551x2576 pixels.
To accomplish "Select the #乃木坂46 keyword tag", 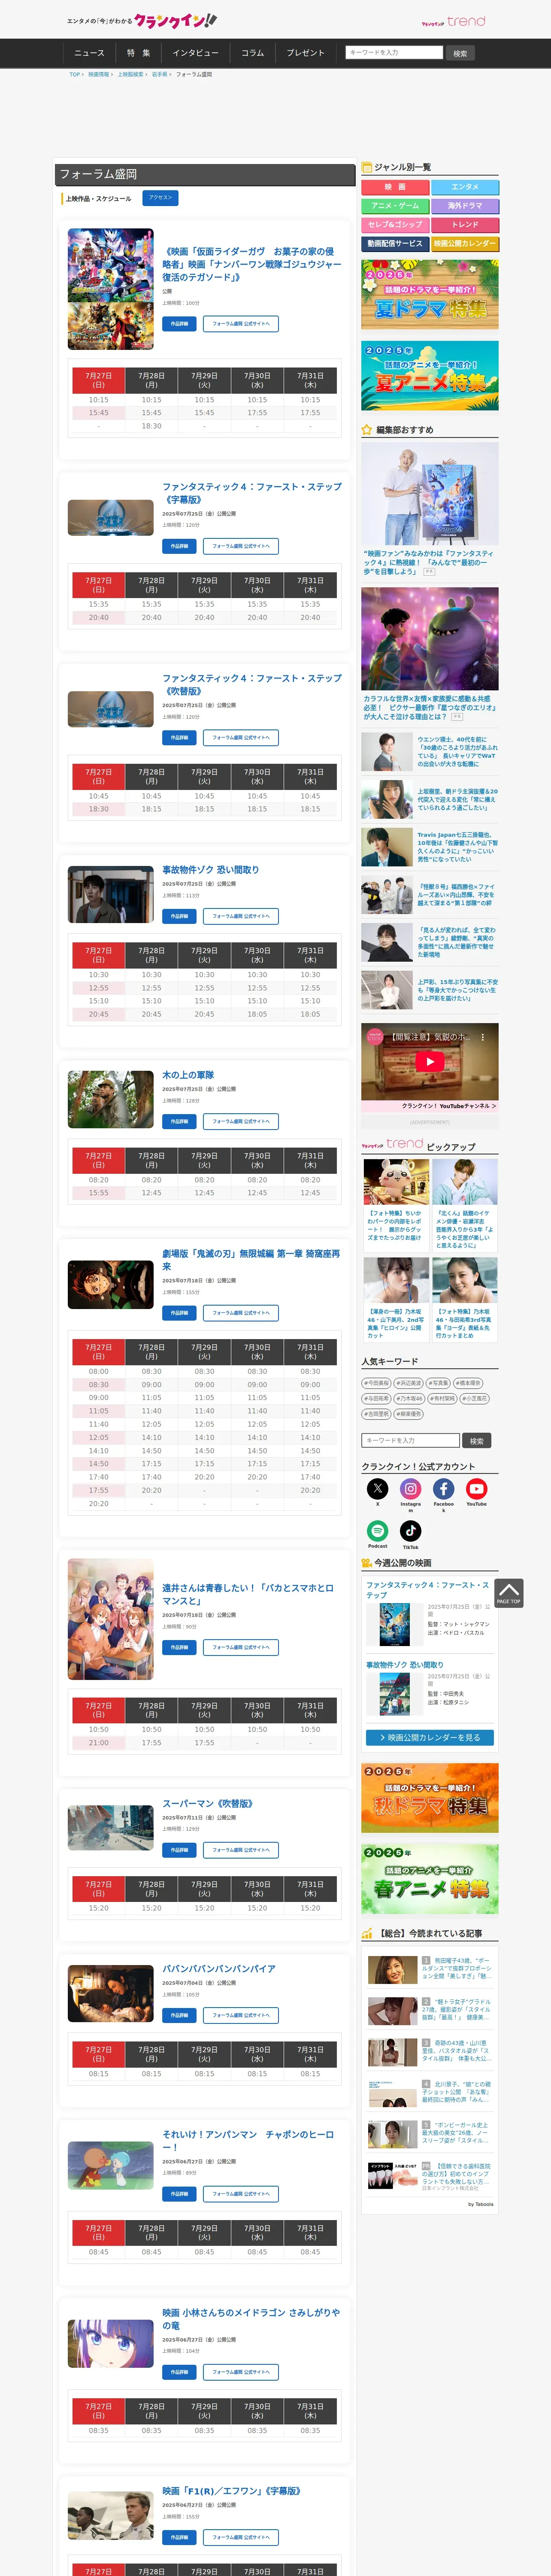I will pos(409,1399).
